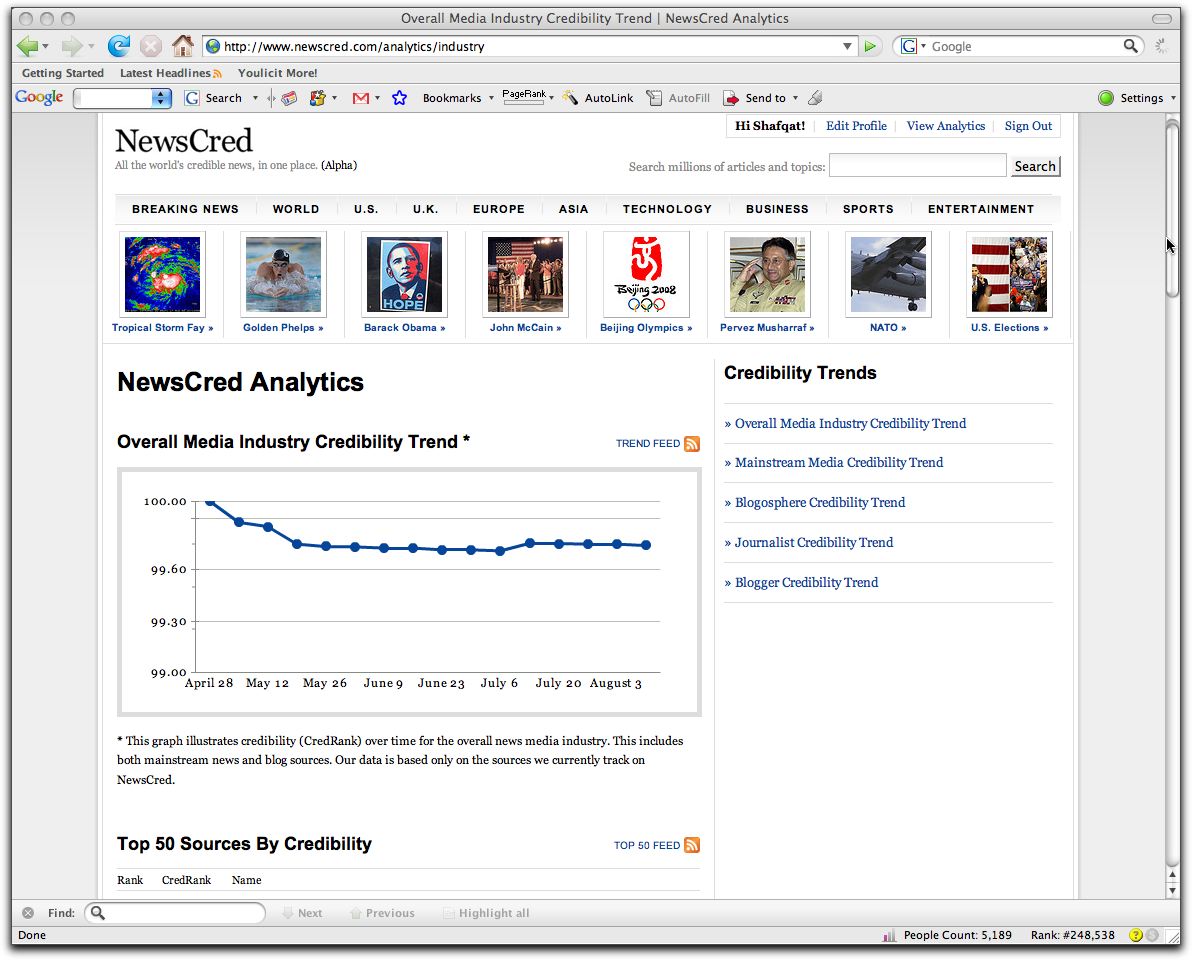Viewport: 1192px width, 960px height.
Task: Open Journalist Credibility Trend link
Action: tap(813, 543)
